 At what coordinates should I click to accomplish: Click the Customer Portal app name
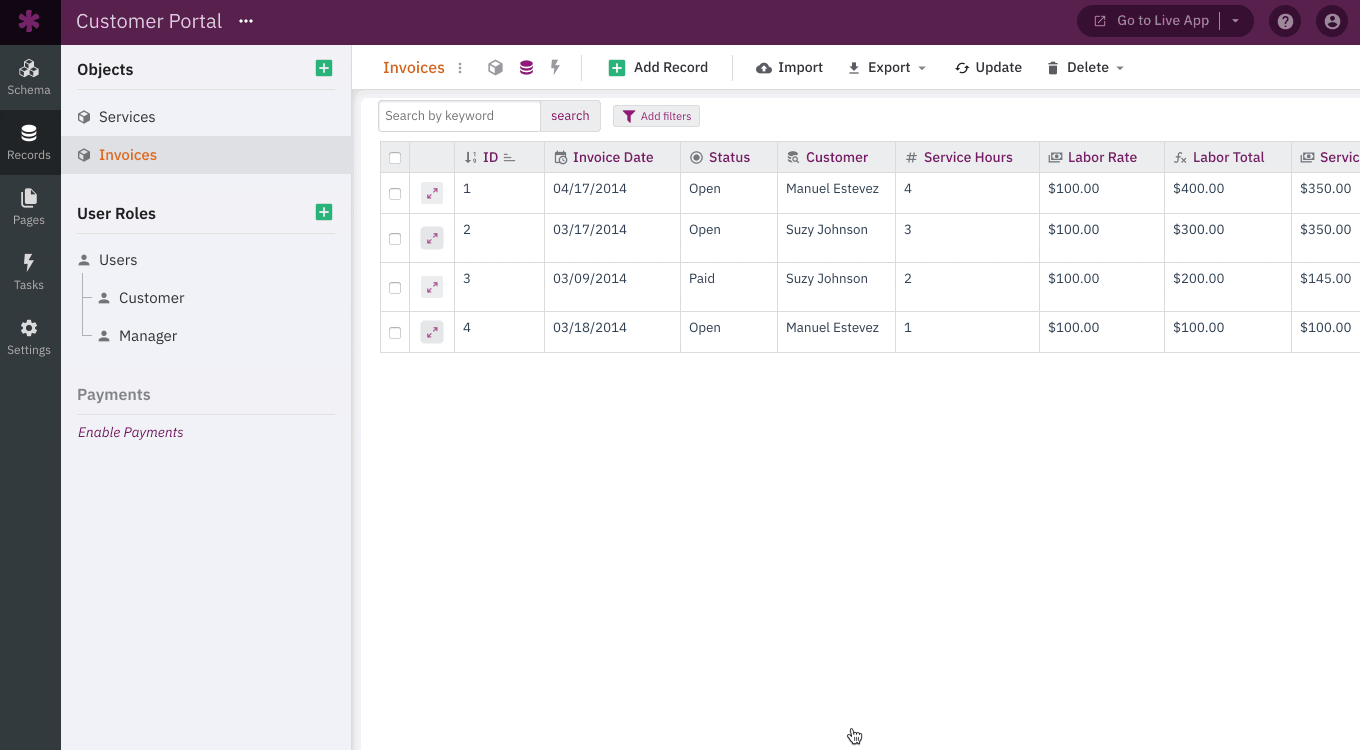click(x=149, y=21)
